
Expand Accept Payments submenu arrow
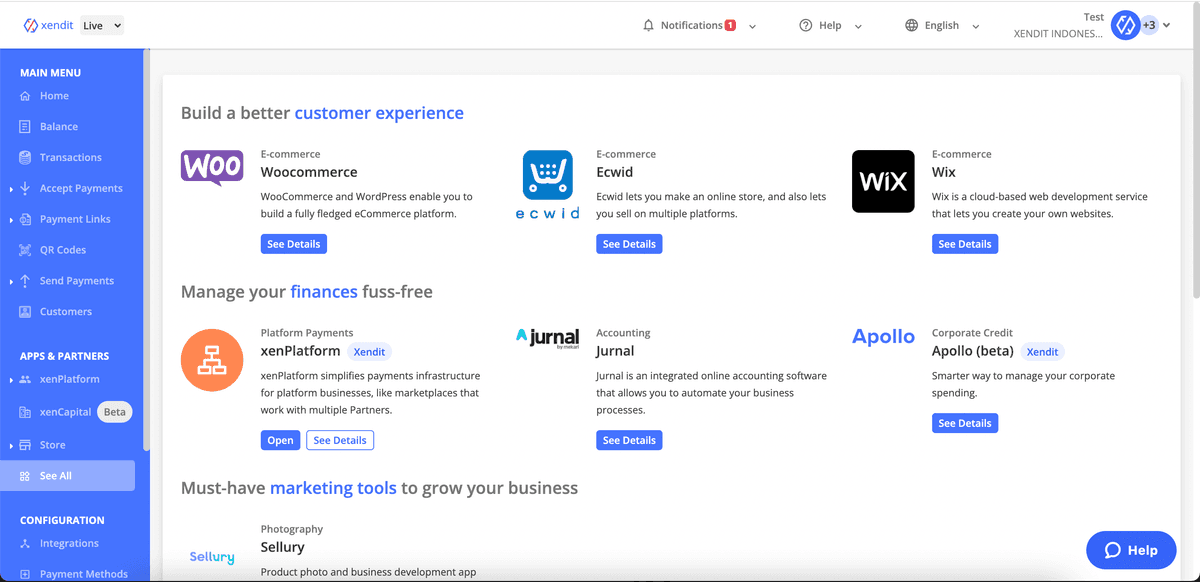coord(11,189)
